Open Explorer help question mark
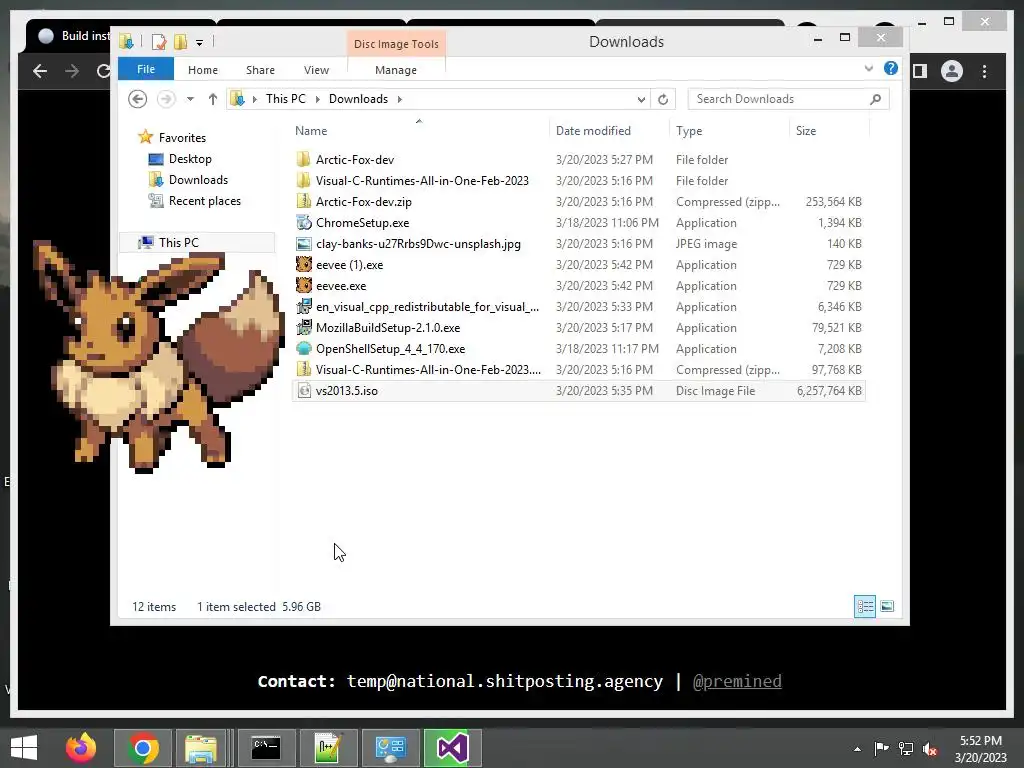 coord(890,68)
